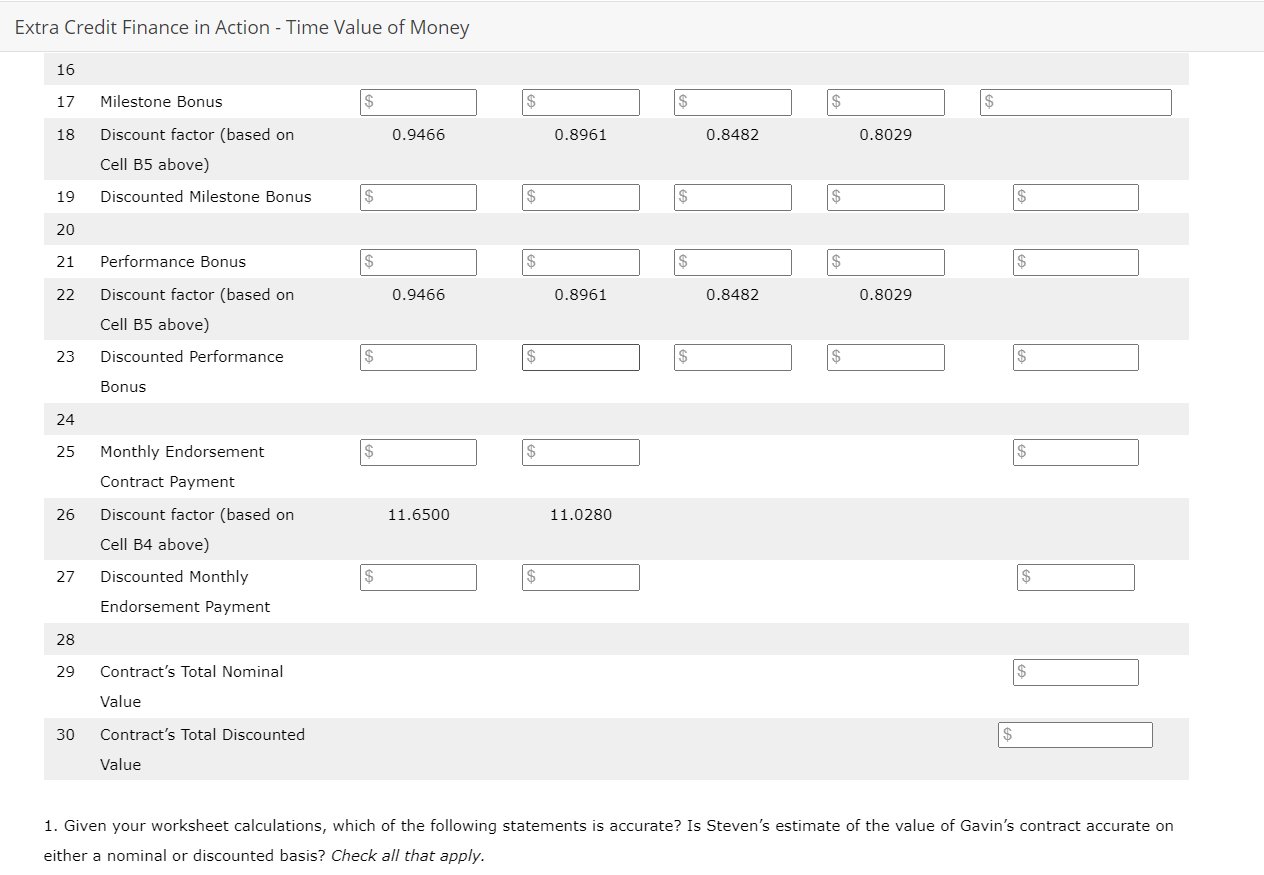1264x875 pixels.
Task: Select the second Monthly Endorsement Contract Payment field
Action: tap(580, 451)
